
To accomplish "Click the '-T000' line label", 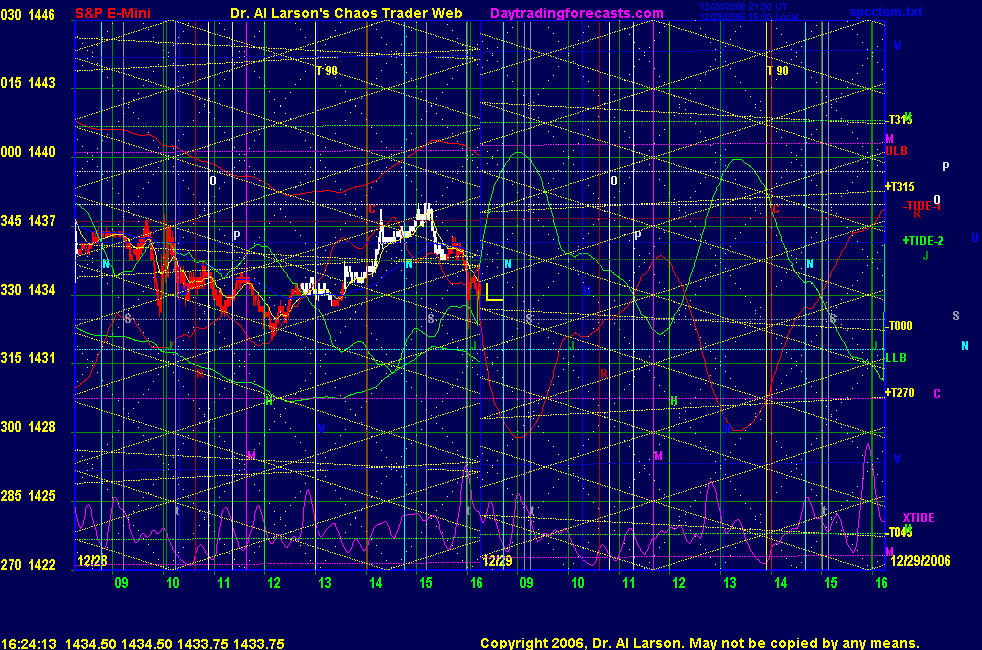I will pos(899,326).
